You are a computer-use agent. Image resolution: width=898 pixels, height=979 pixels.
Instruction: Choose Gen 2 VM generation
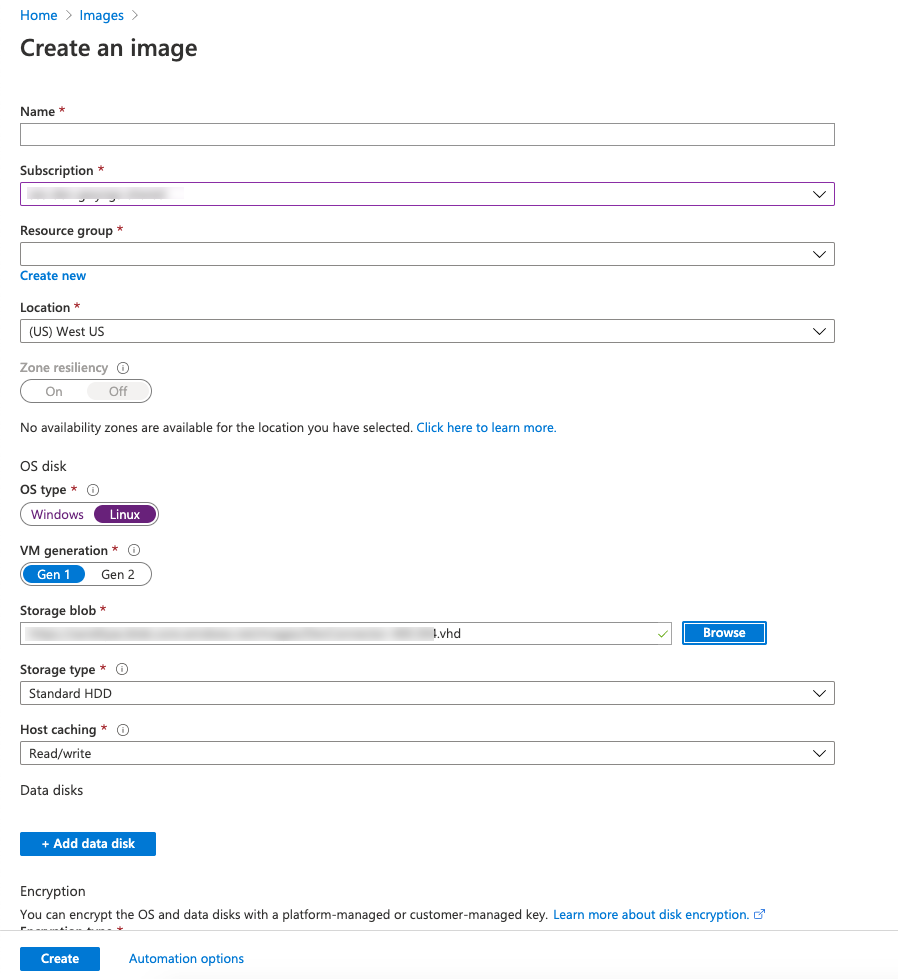point(118,575)
